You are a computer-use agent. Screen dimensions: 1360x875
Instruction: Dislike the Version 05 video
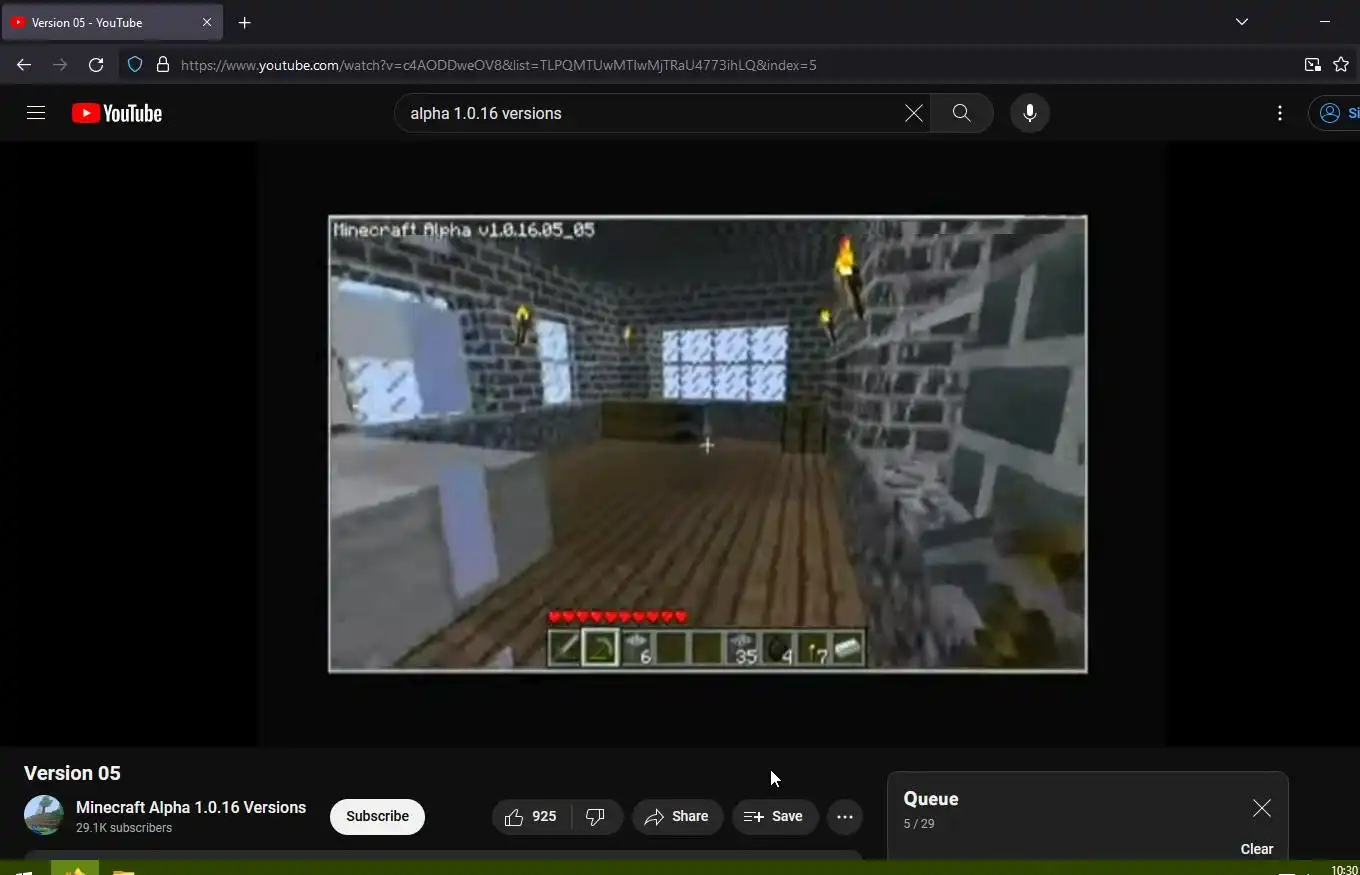pyautogui.click(x=597, y=816)
